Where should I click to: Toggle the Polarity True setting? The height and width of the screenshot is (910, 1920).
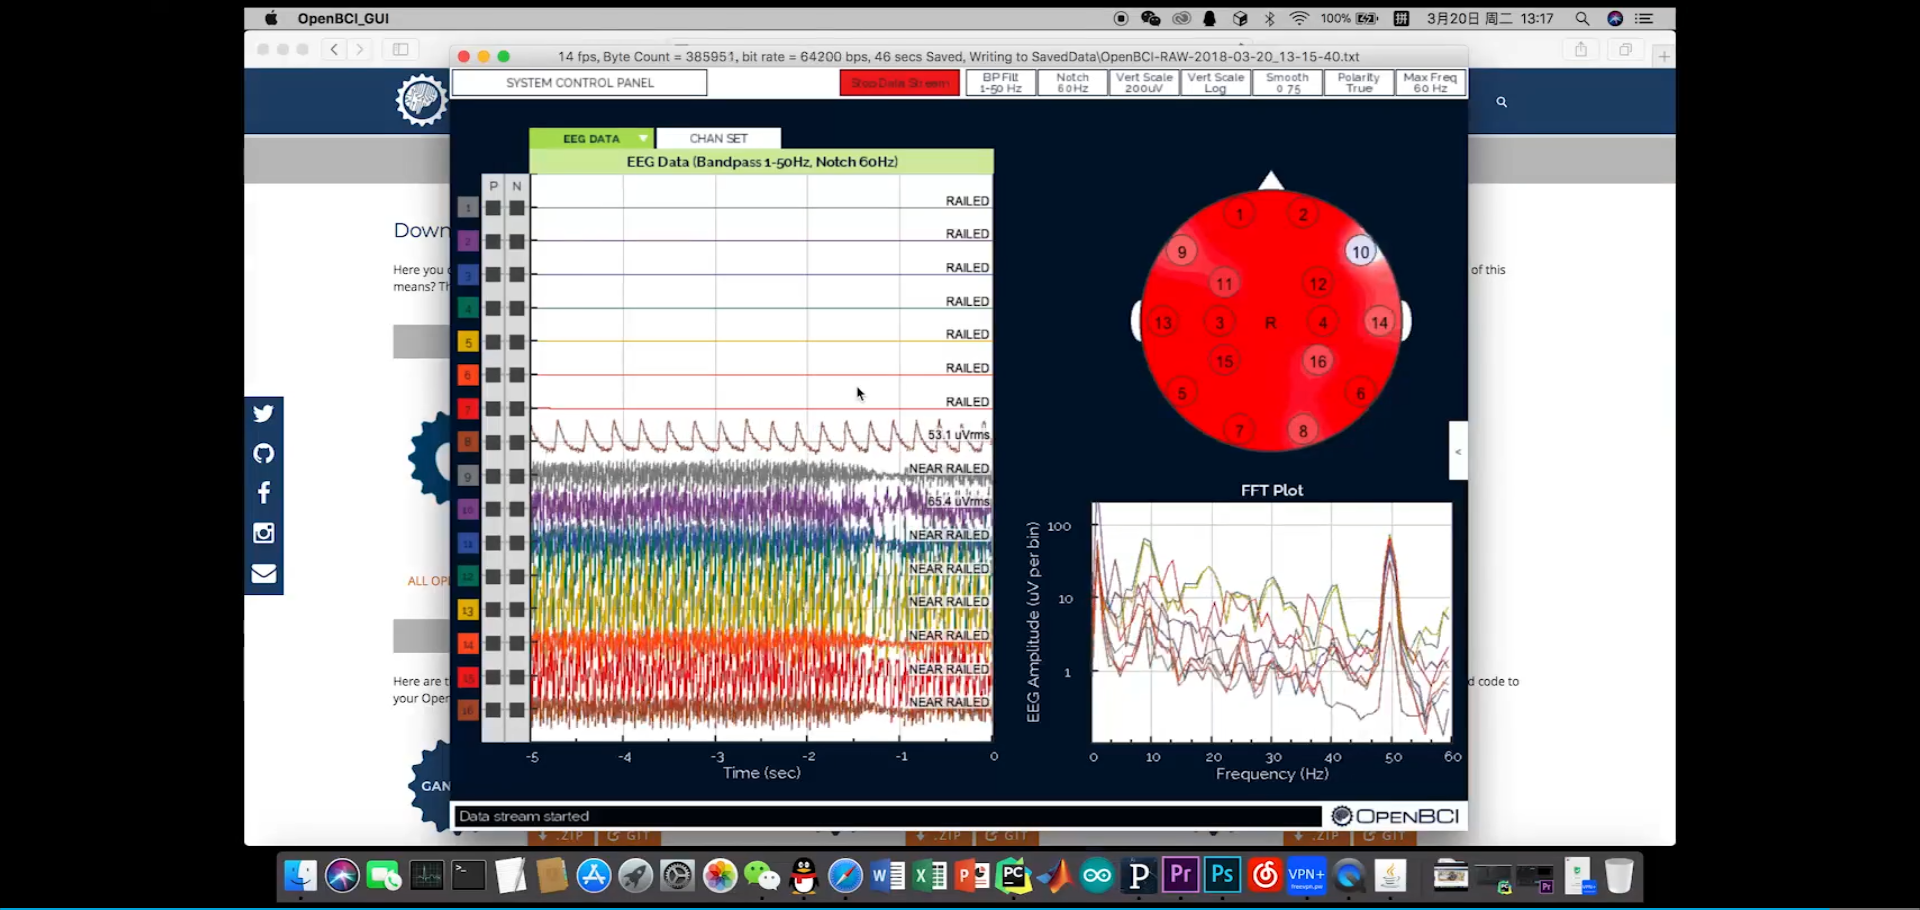[1359, 83]
